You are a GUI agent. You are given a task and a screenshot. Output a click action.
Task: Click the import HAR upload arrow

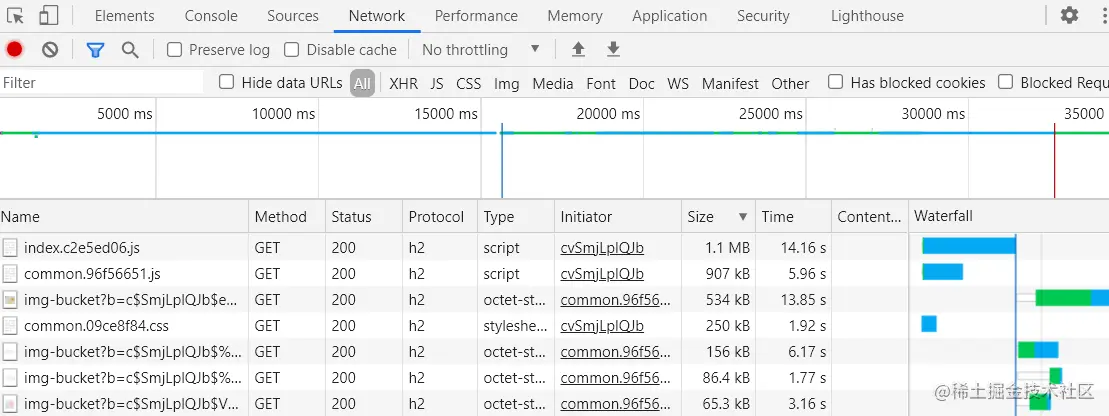pyautogui.click(x=578, y=50)
